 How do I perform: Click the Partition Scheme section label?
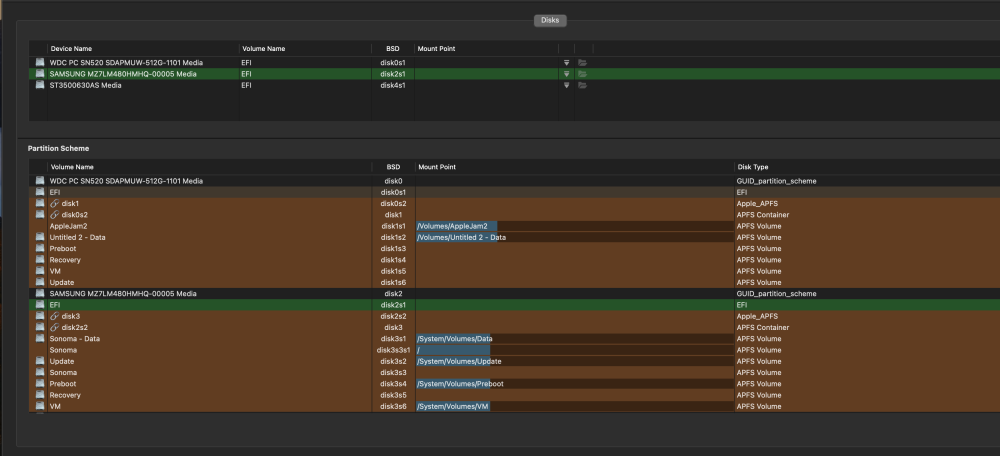click(x=58, y=148)
